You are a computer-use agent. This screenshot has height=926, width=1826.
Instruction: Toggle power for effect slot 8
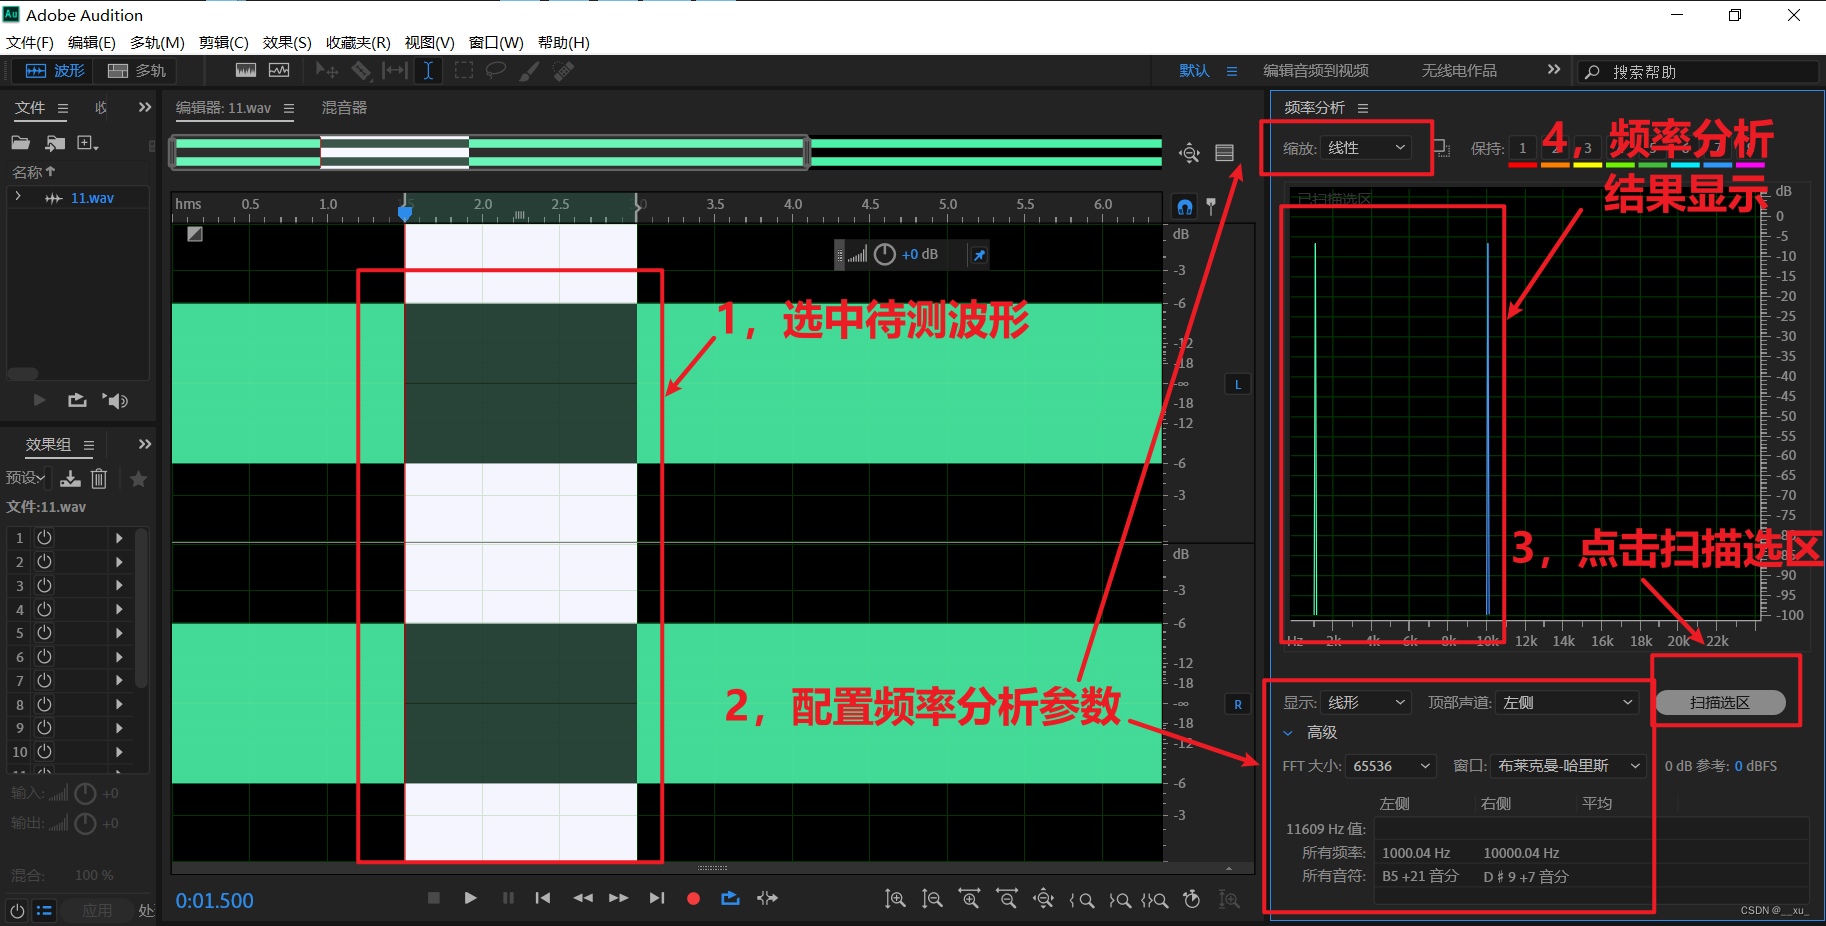pos(44,704)
